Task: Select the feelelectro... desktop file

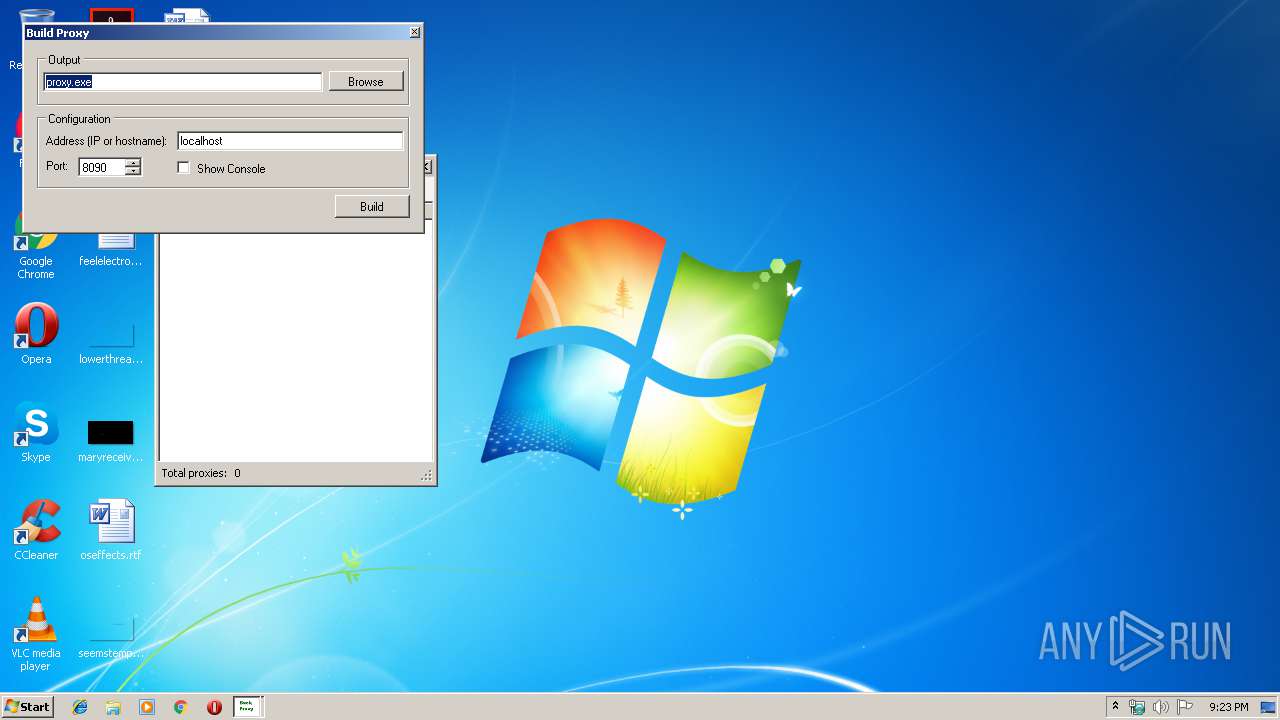Action: [111, 250]
